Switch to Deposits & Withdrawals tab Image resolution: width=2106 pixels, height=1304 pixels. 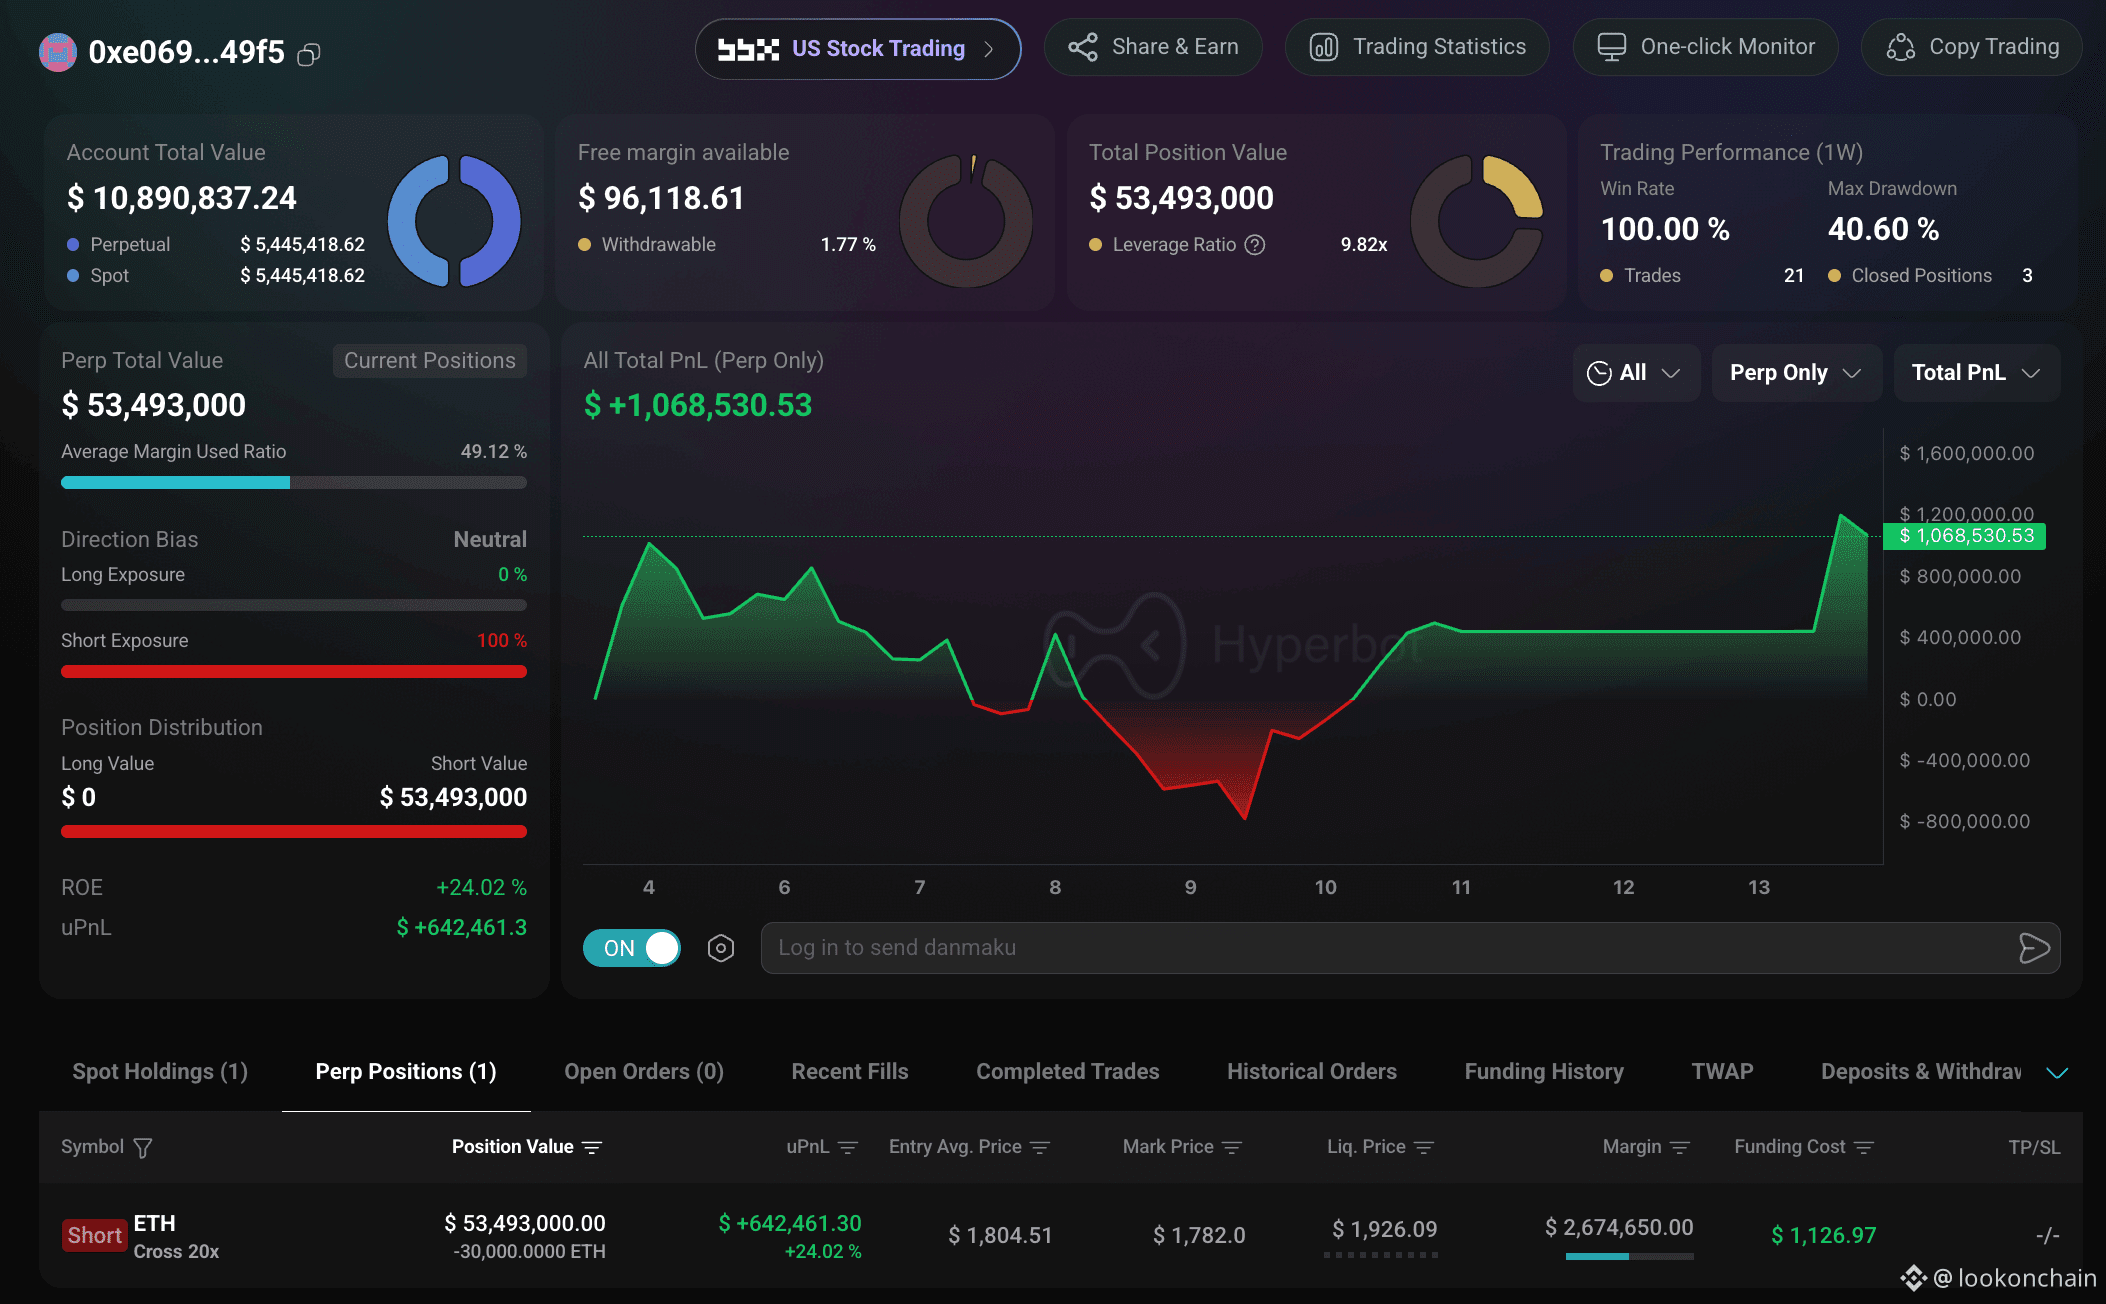1921,1072
